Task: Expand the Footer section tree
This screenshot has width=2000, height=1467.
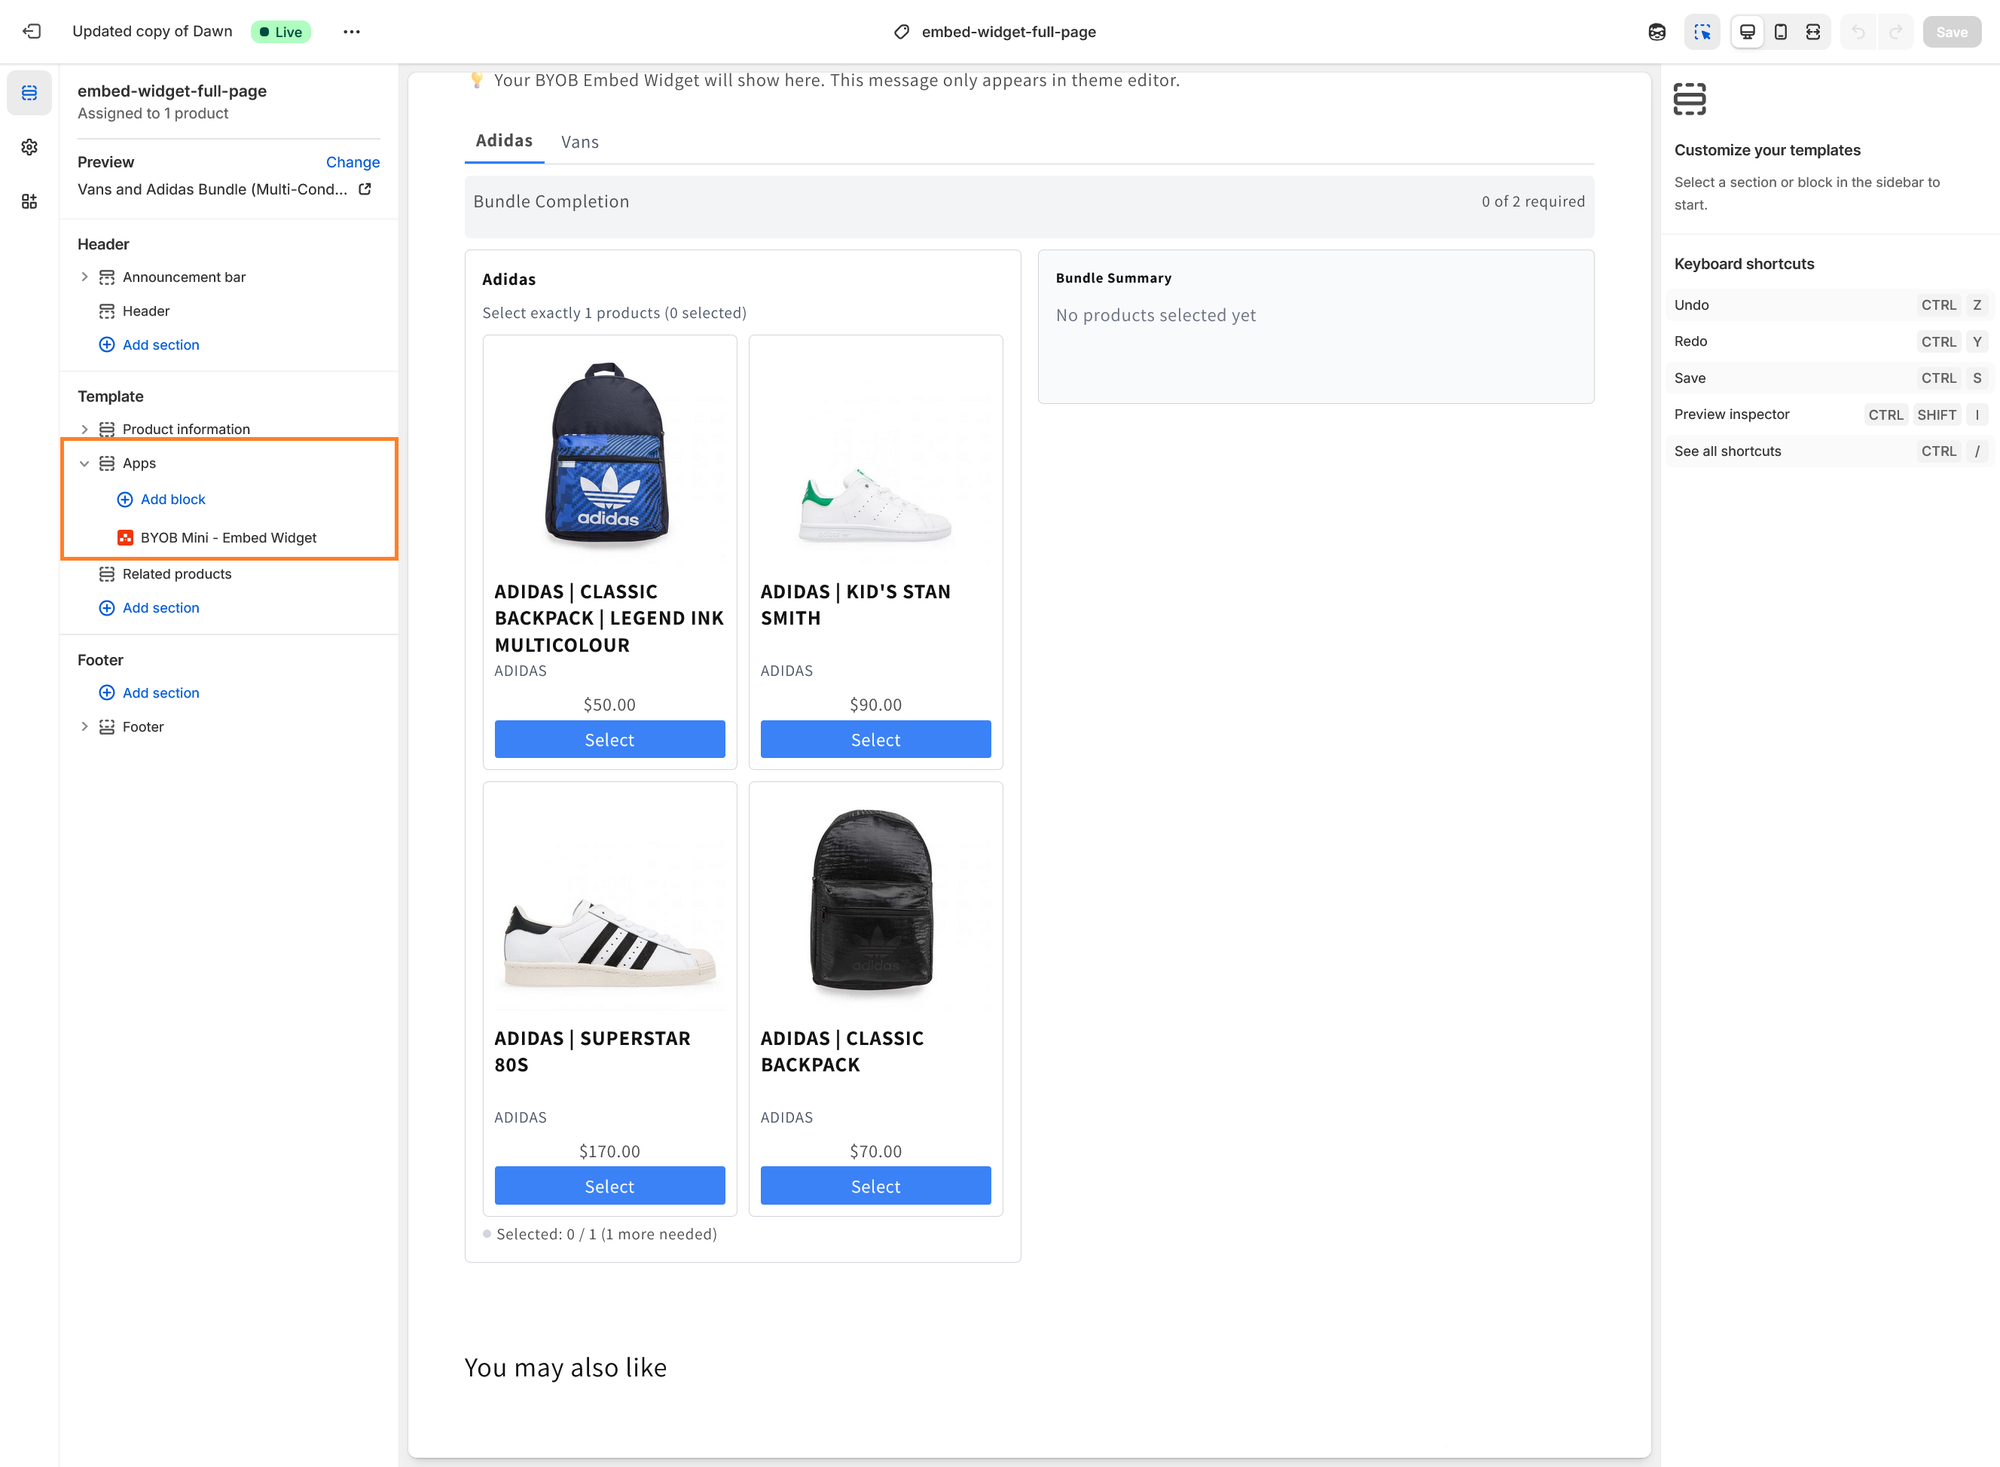Action: 84,727
